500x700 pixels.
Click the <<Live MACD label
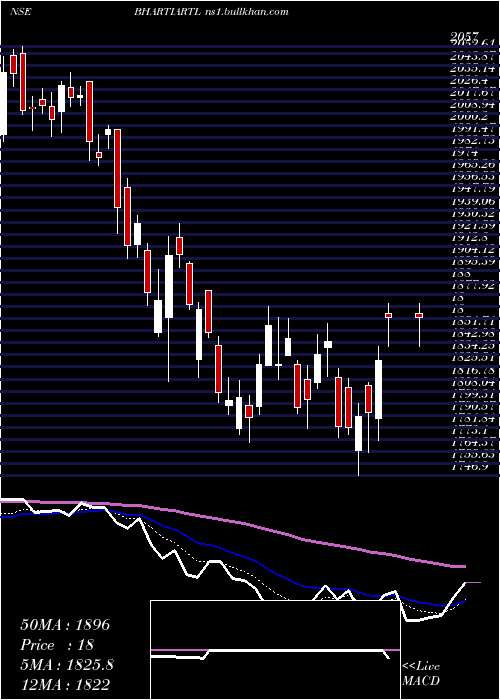421,673
